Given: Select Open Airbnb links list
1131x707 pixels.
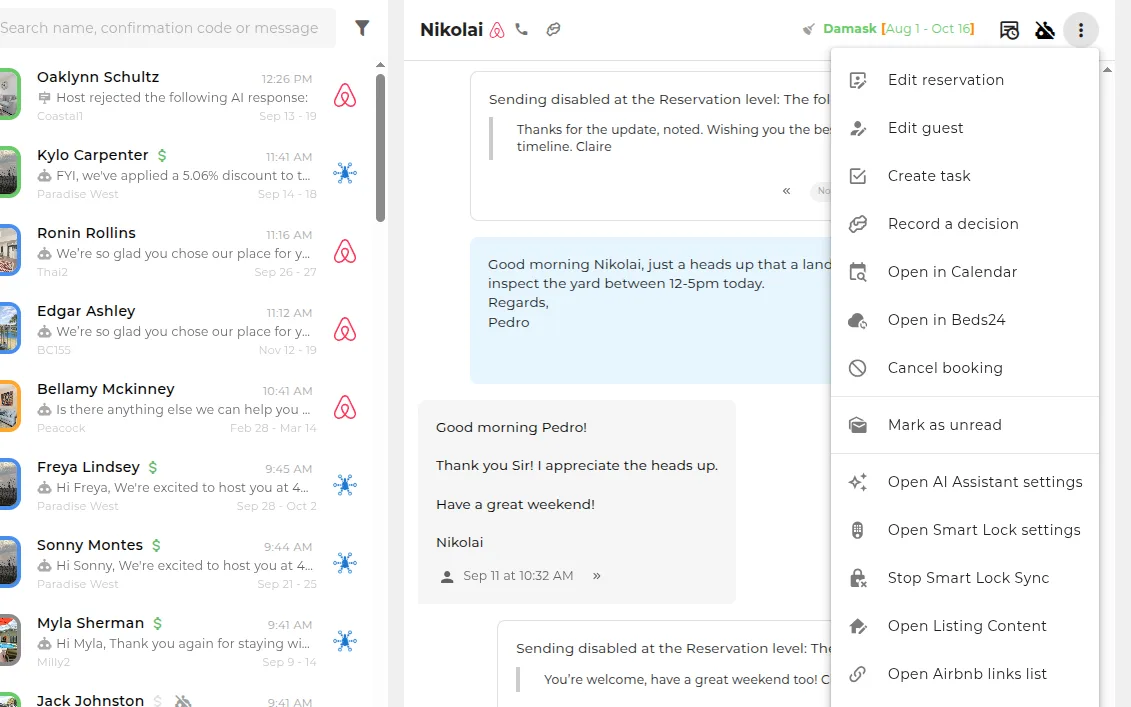Looking at the screenshot, I should [964, 674].
